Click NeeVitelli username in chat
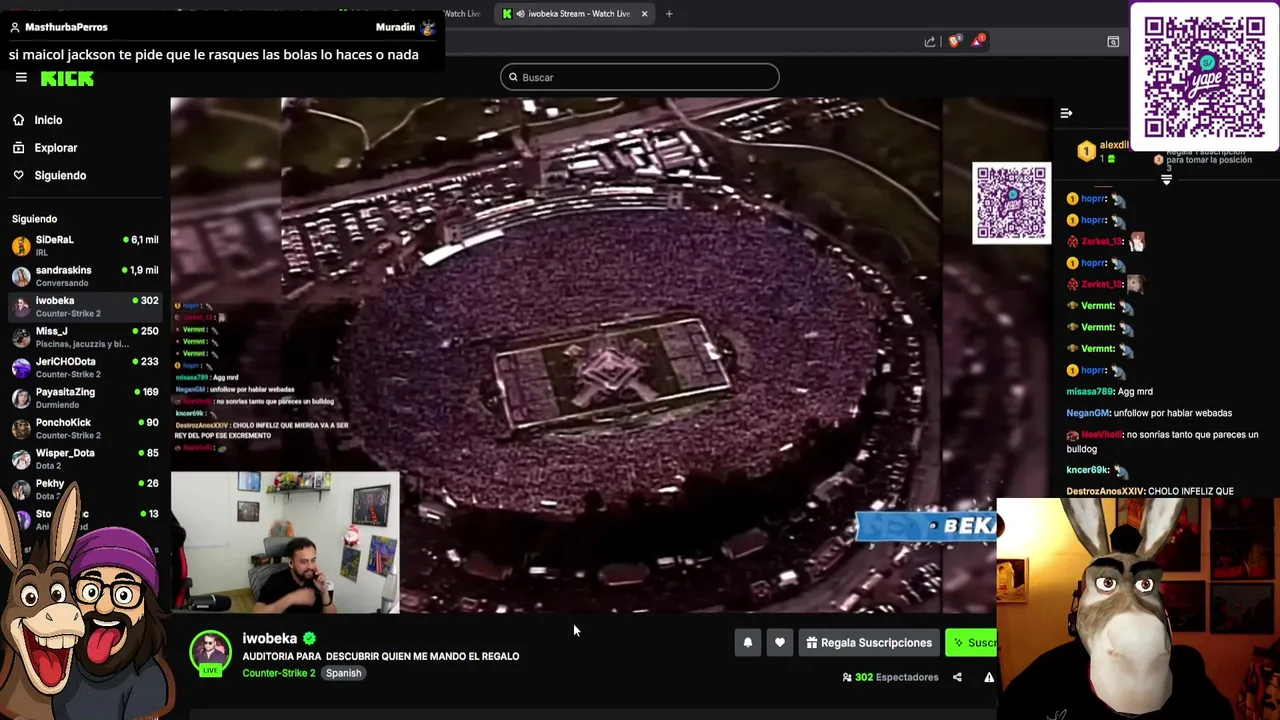The image size is (1280, 720). click(1101, 435)
